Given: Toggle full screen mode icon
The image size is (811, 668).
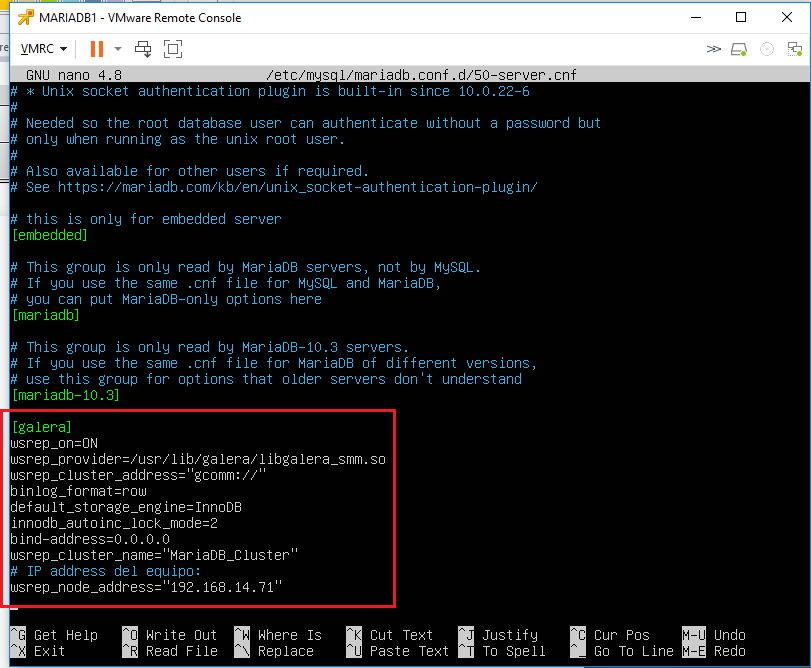Looking at the screenshot, I should click(173, 49).
